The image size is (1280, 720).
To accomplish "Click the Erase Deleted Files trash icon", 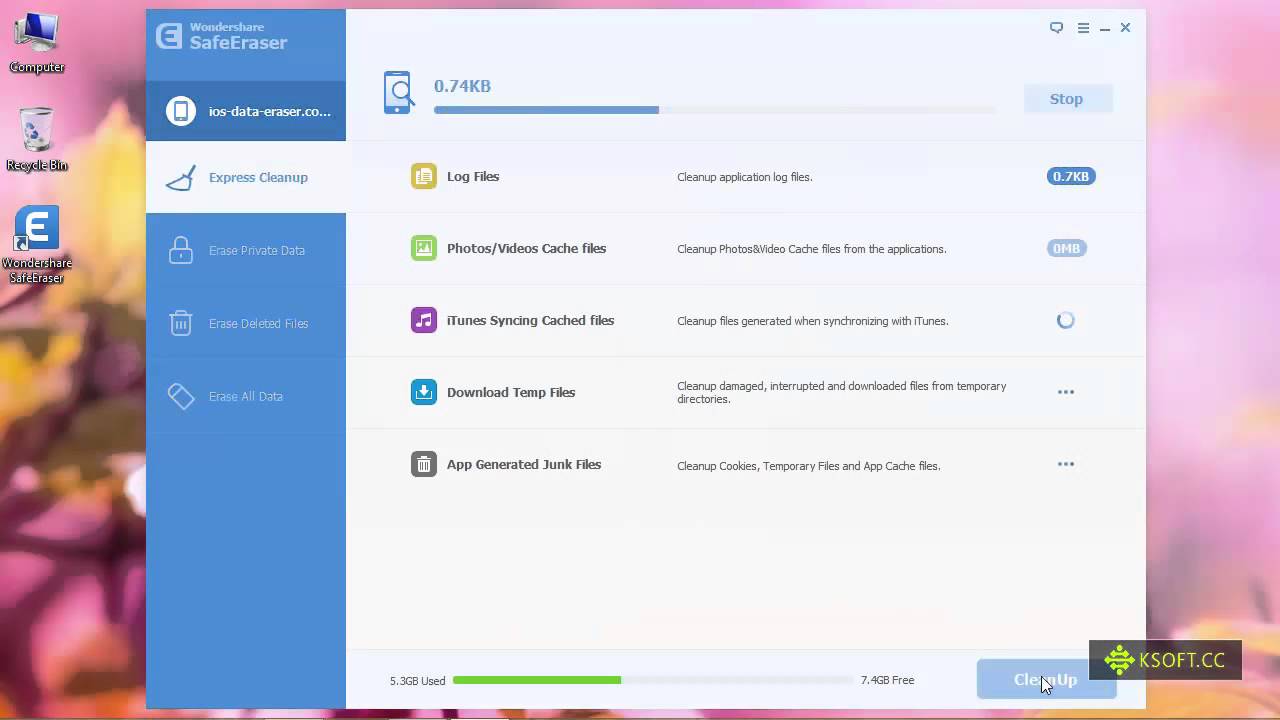I will 181,323.
